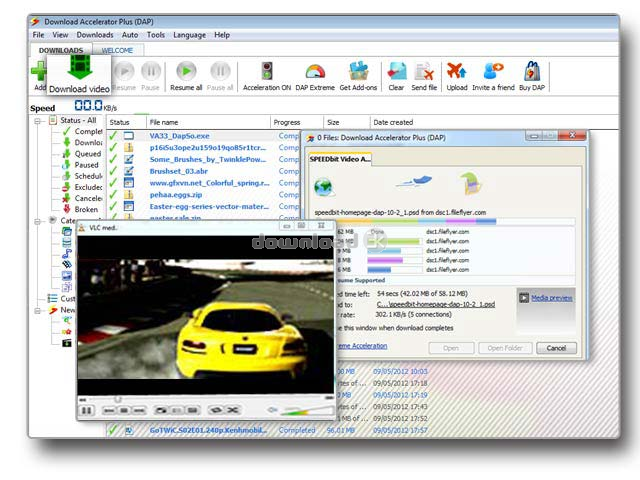Switch to the WELCOME tab
Image resolution: width=640 pixels, height=480 pixels.
coord(117,50)
